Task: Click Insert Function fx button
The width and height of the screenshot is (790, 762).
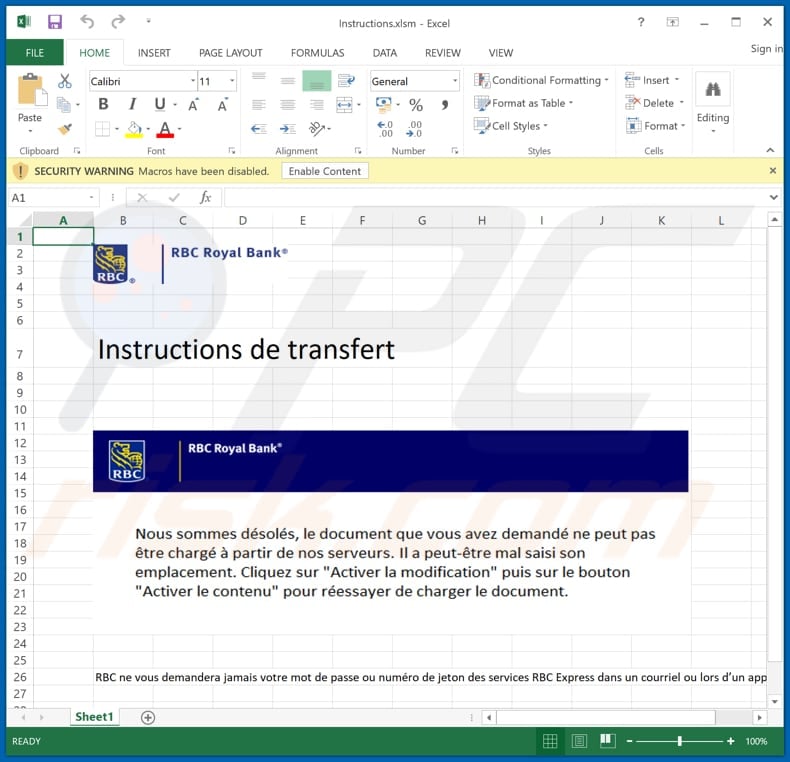Action: click(205, 198)
